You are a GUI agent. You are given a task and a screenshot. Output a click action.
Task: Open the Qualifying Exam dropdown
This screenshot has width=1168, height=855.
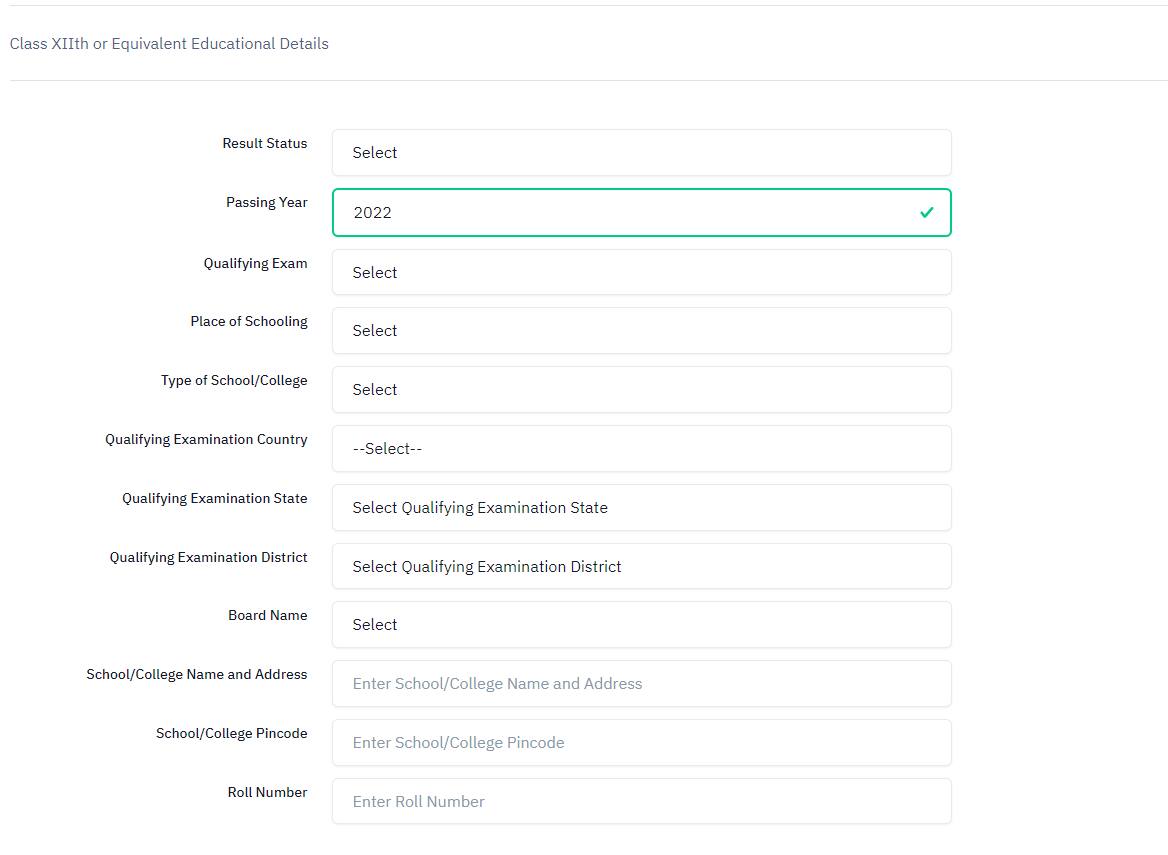click(x=641, y=272)
